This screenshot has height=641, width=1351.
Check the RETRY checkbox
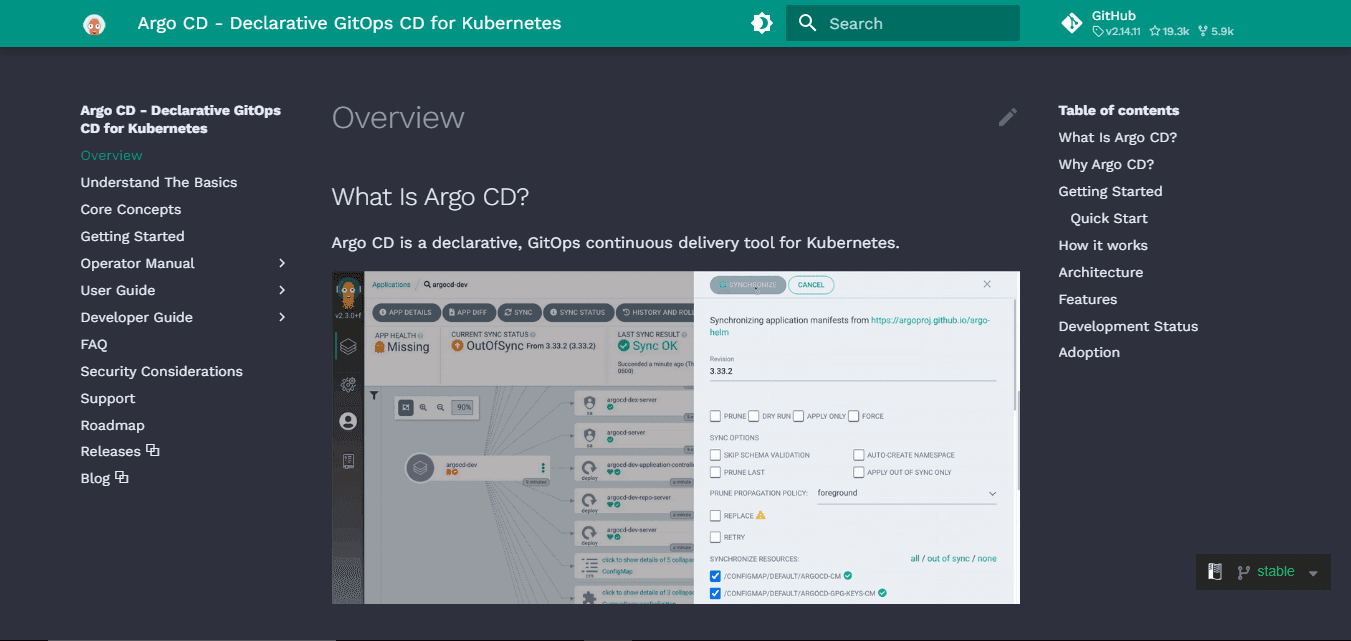point(715,537)
